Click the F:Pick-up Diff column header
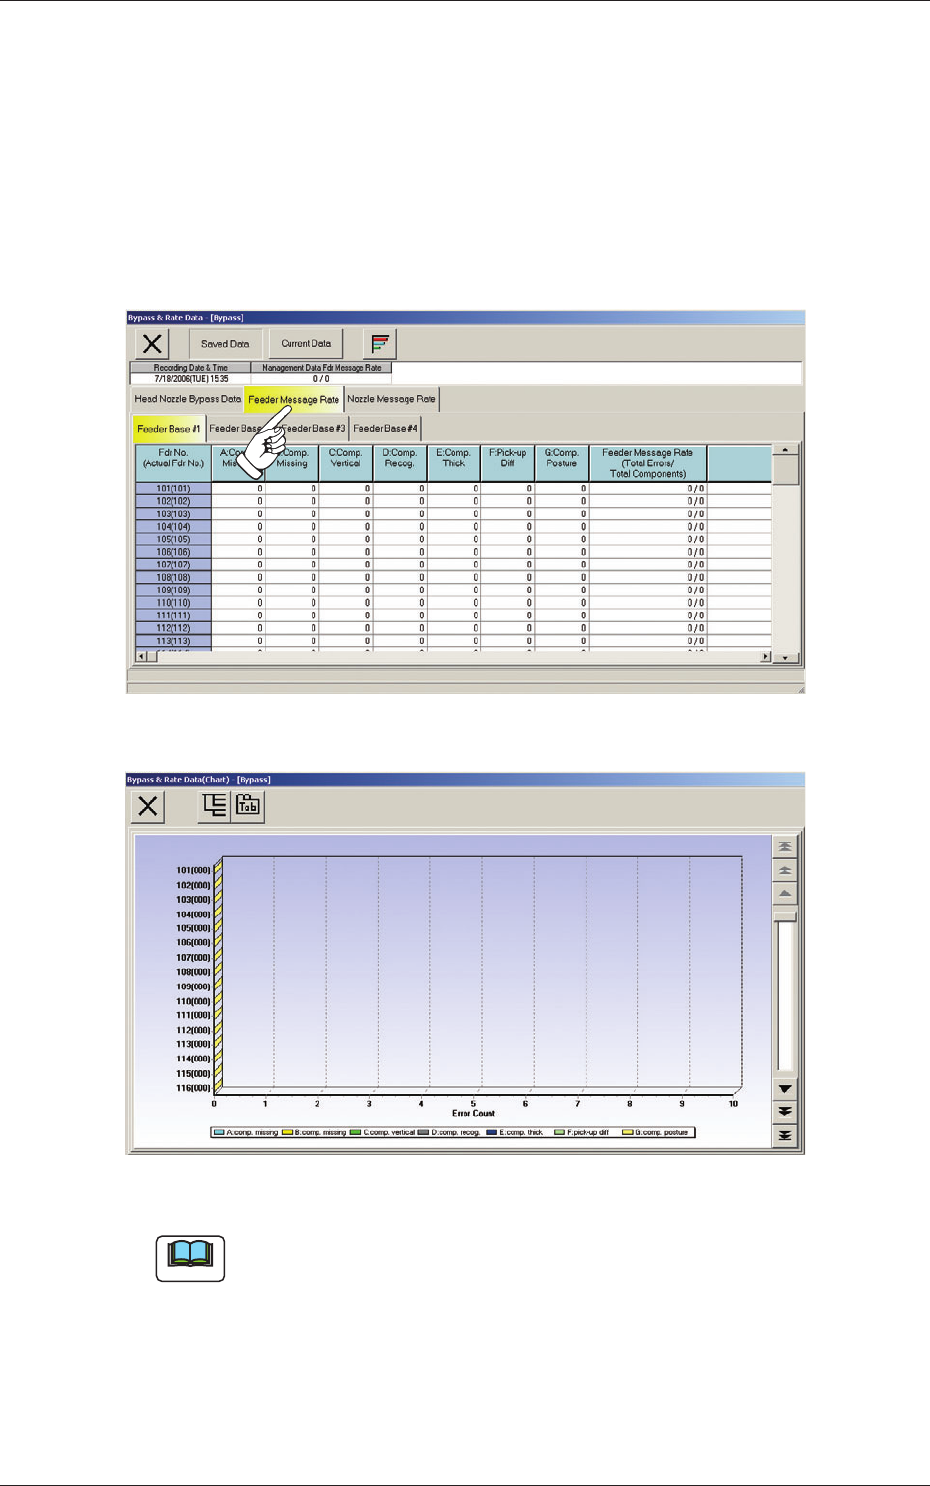 [x=508, y=464]
